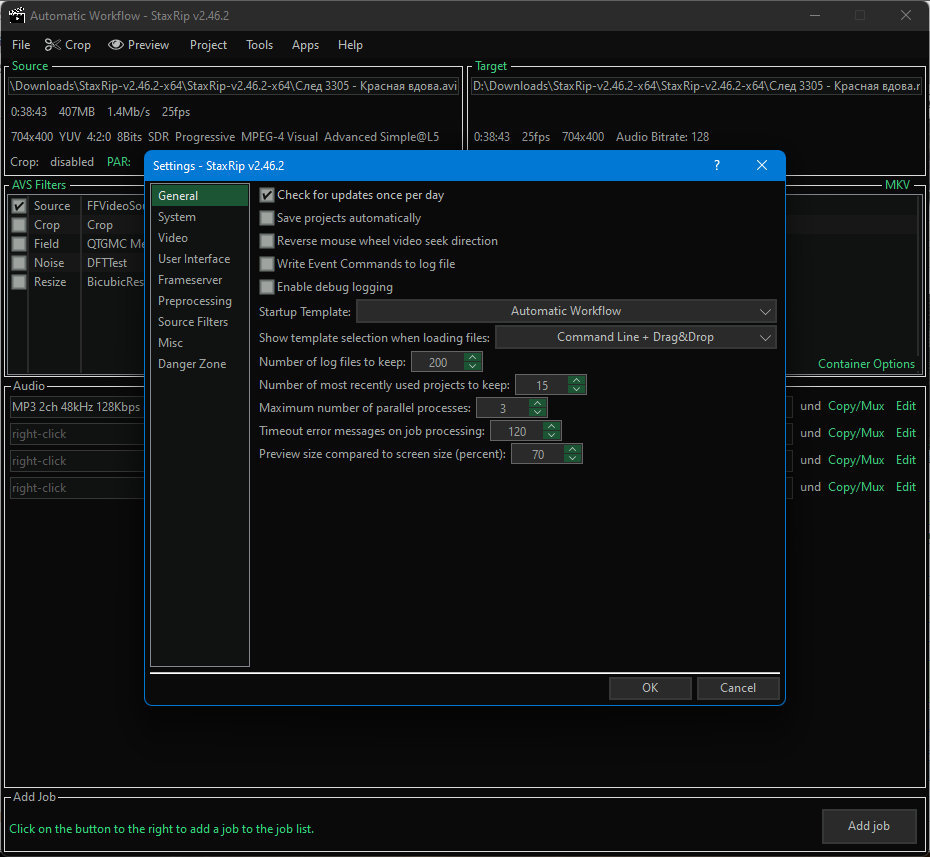Decrease number of log files to keep

(x=473, y=367)
